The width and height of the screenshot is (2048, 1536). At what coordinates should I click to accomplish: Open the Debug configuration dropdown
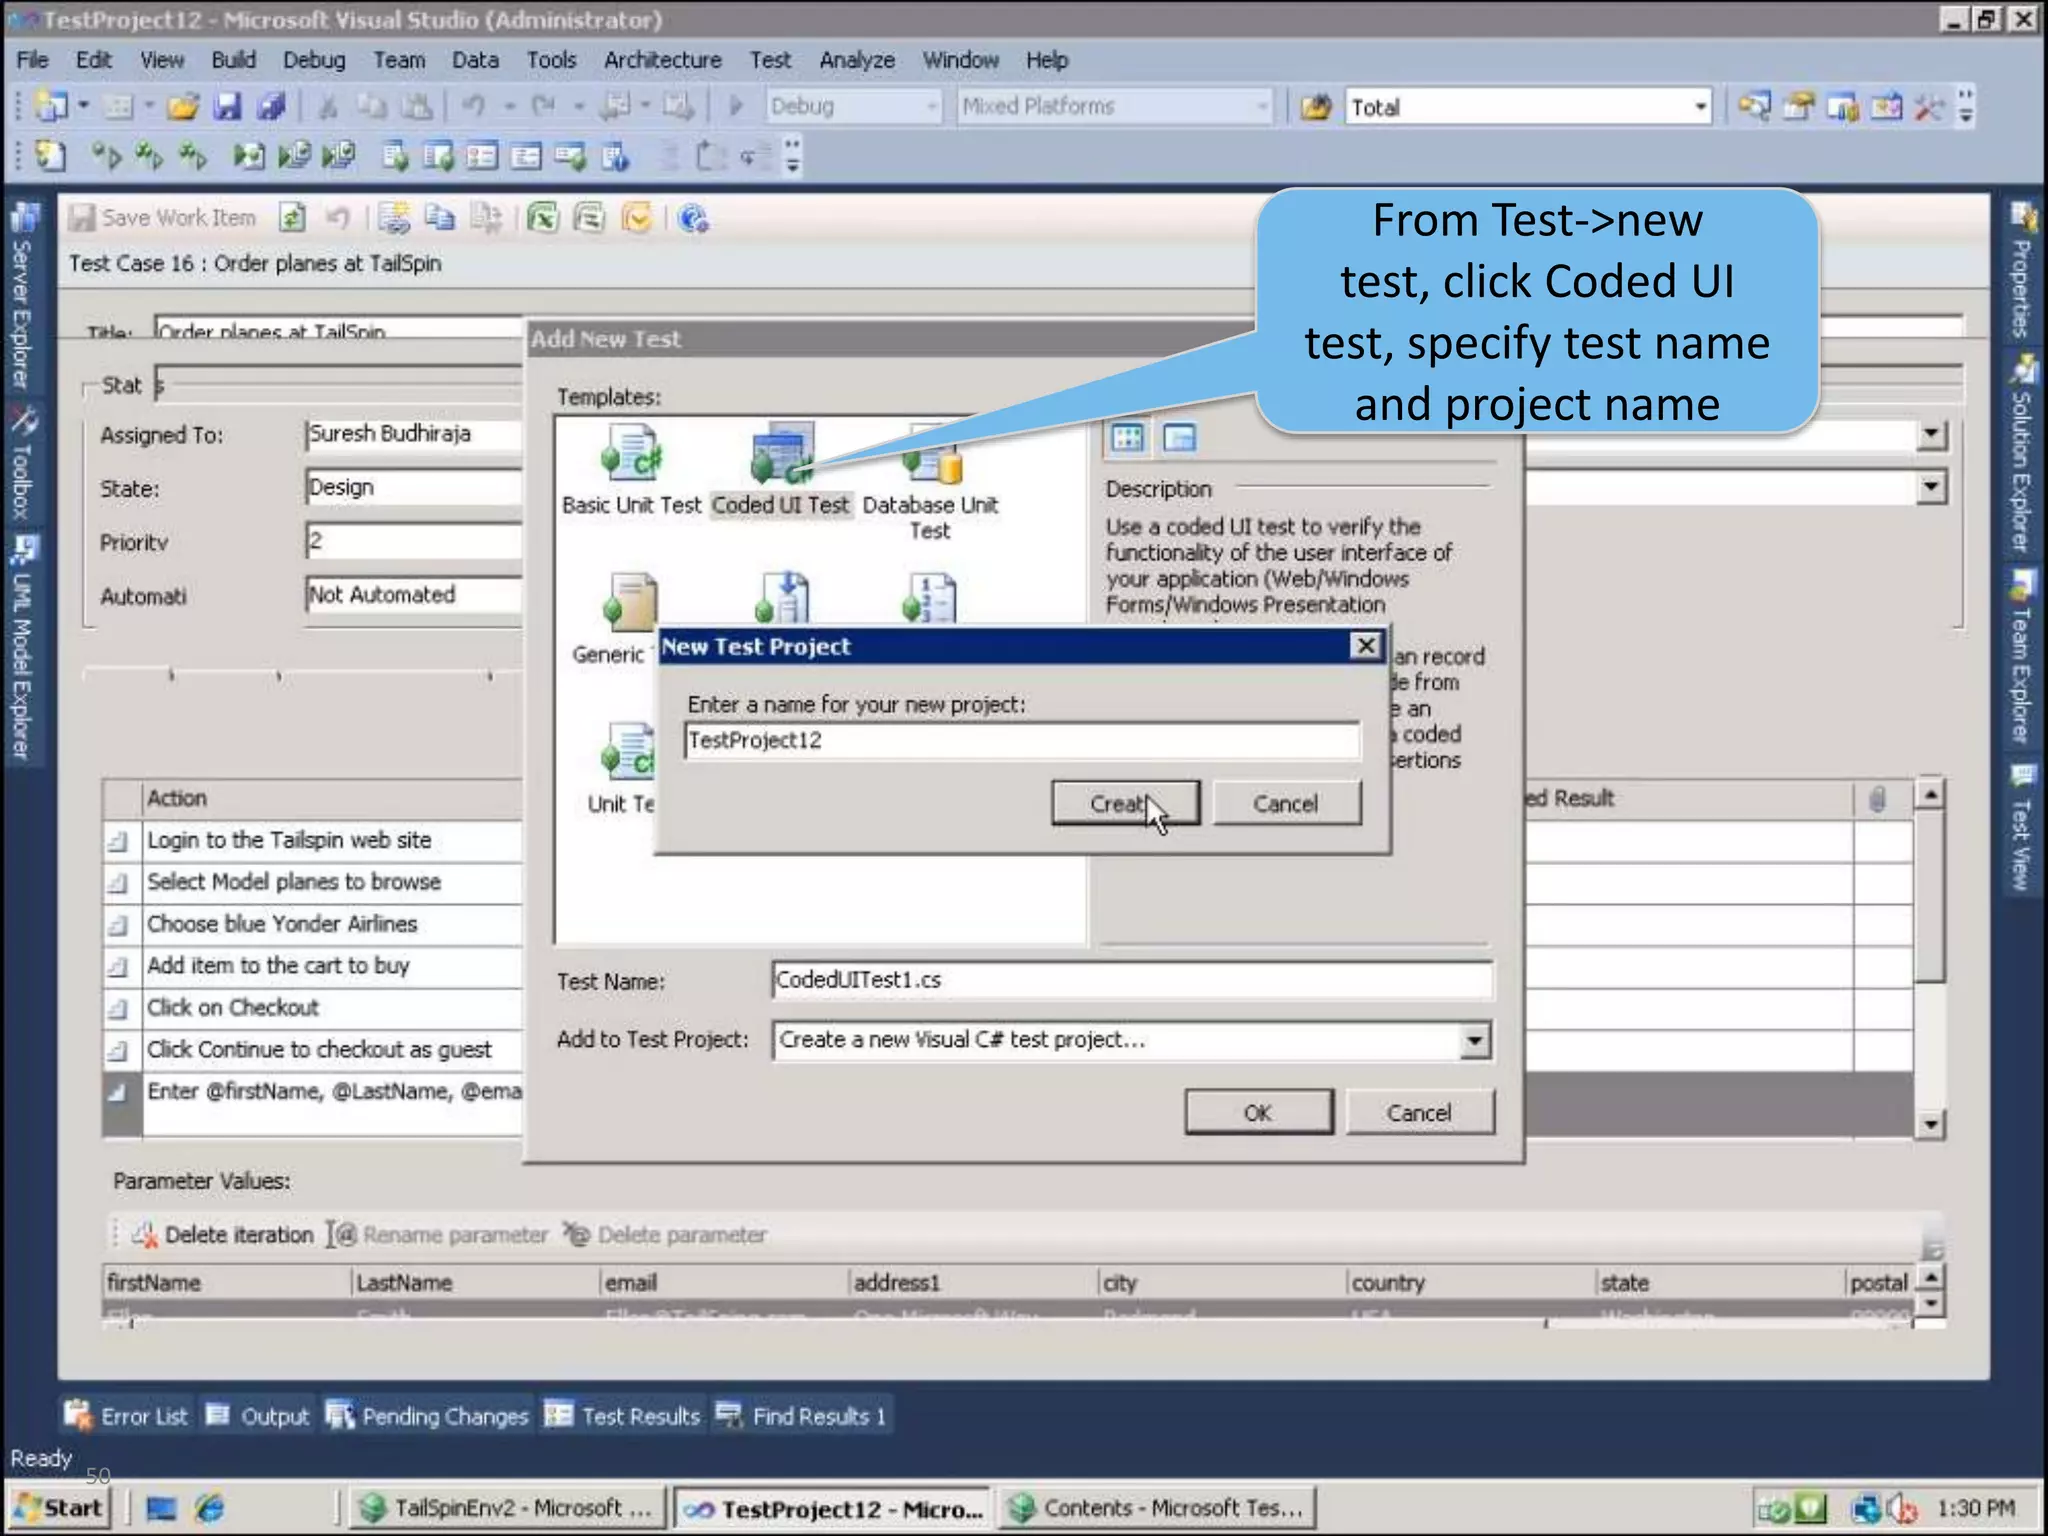(931, 106)
